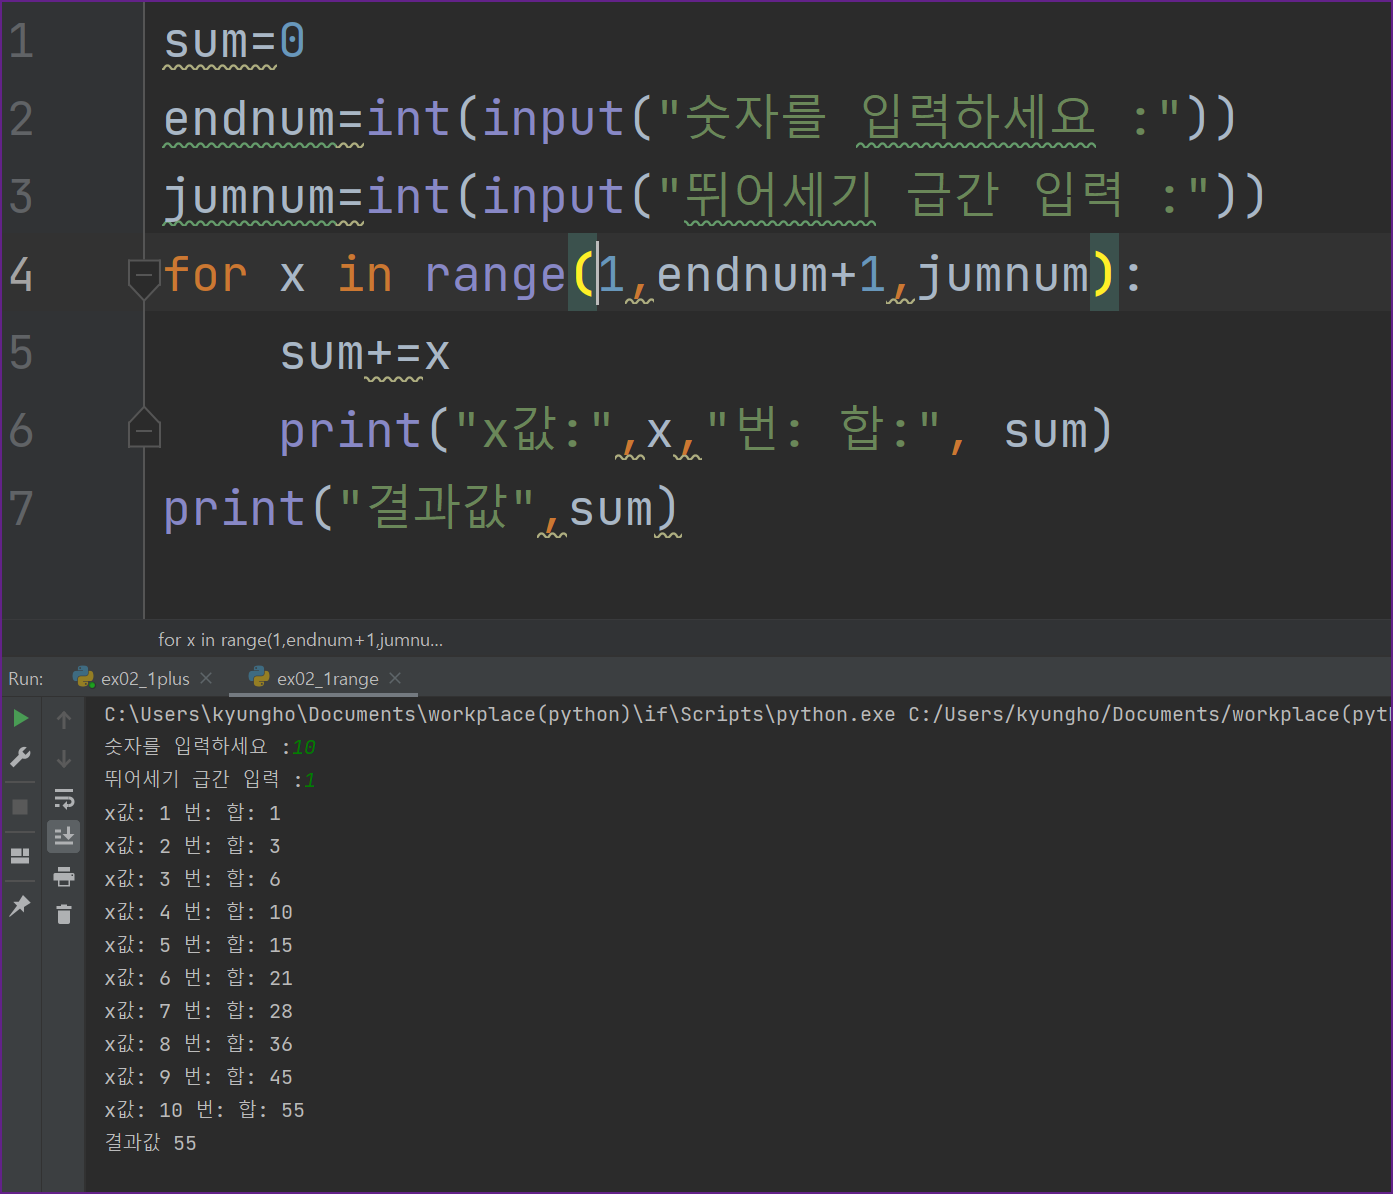Switch to the ex02_1plus run tab

145,679
